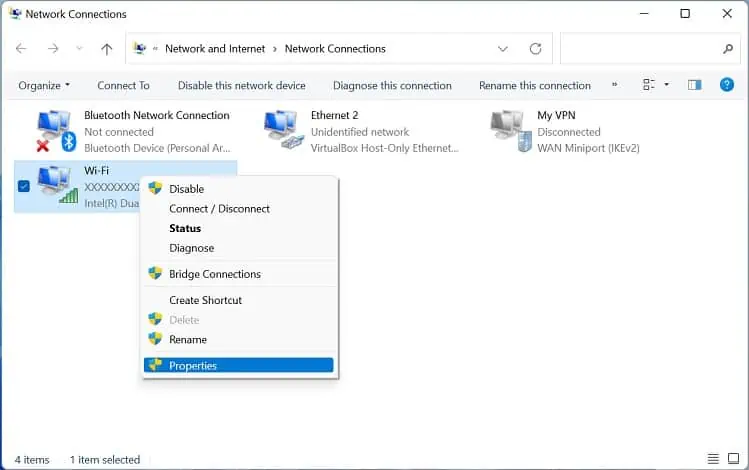This screenshot has height=470, width=749.
Task: Click the window title bar system icon
Action: [15, 13]
